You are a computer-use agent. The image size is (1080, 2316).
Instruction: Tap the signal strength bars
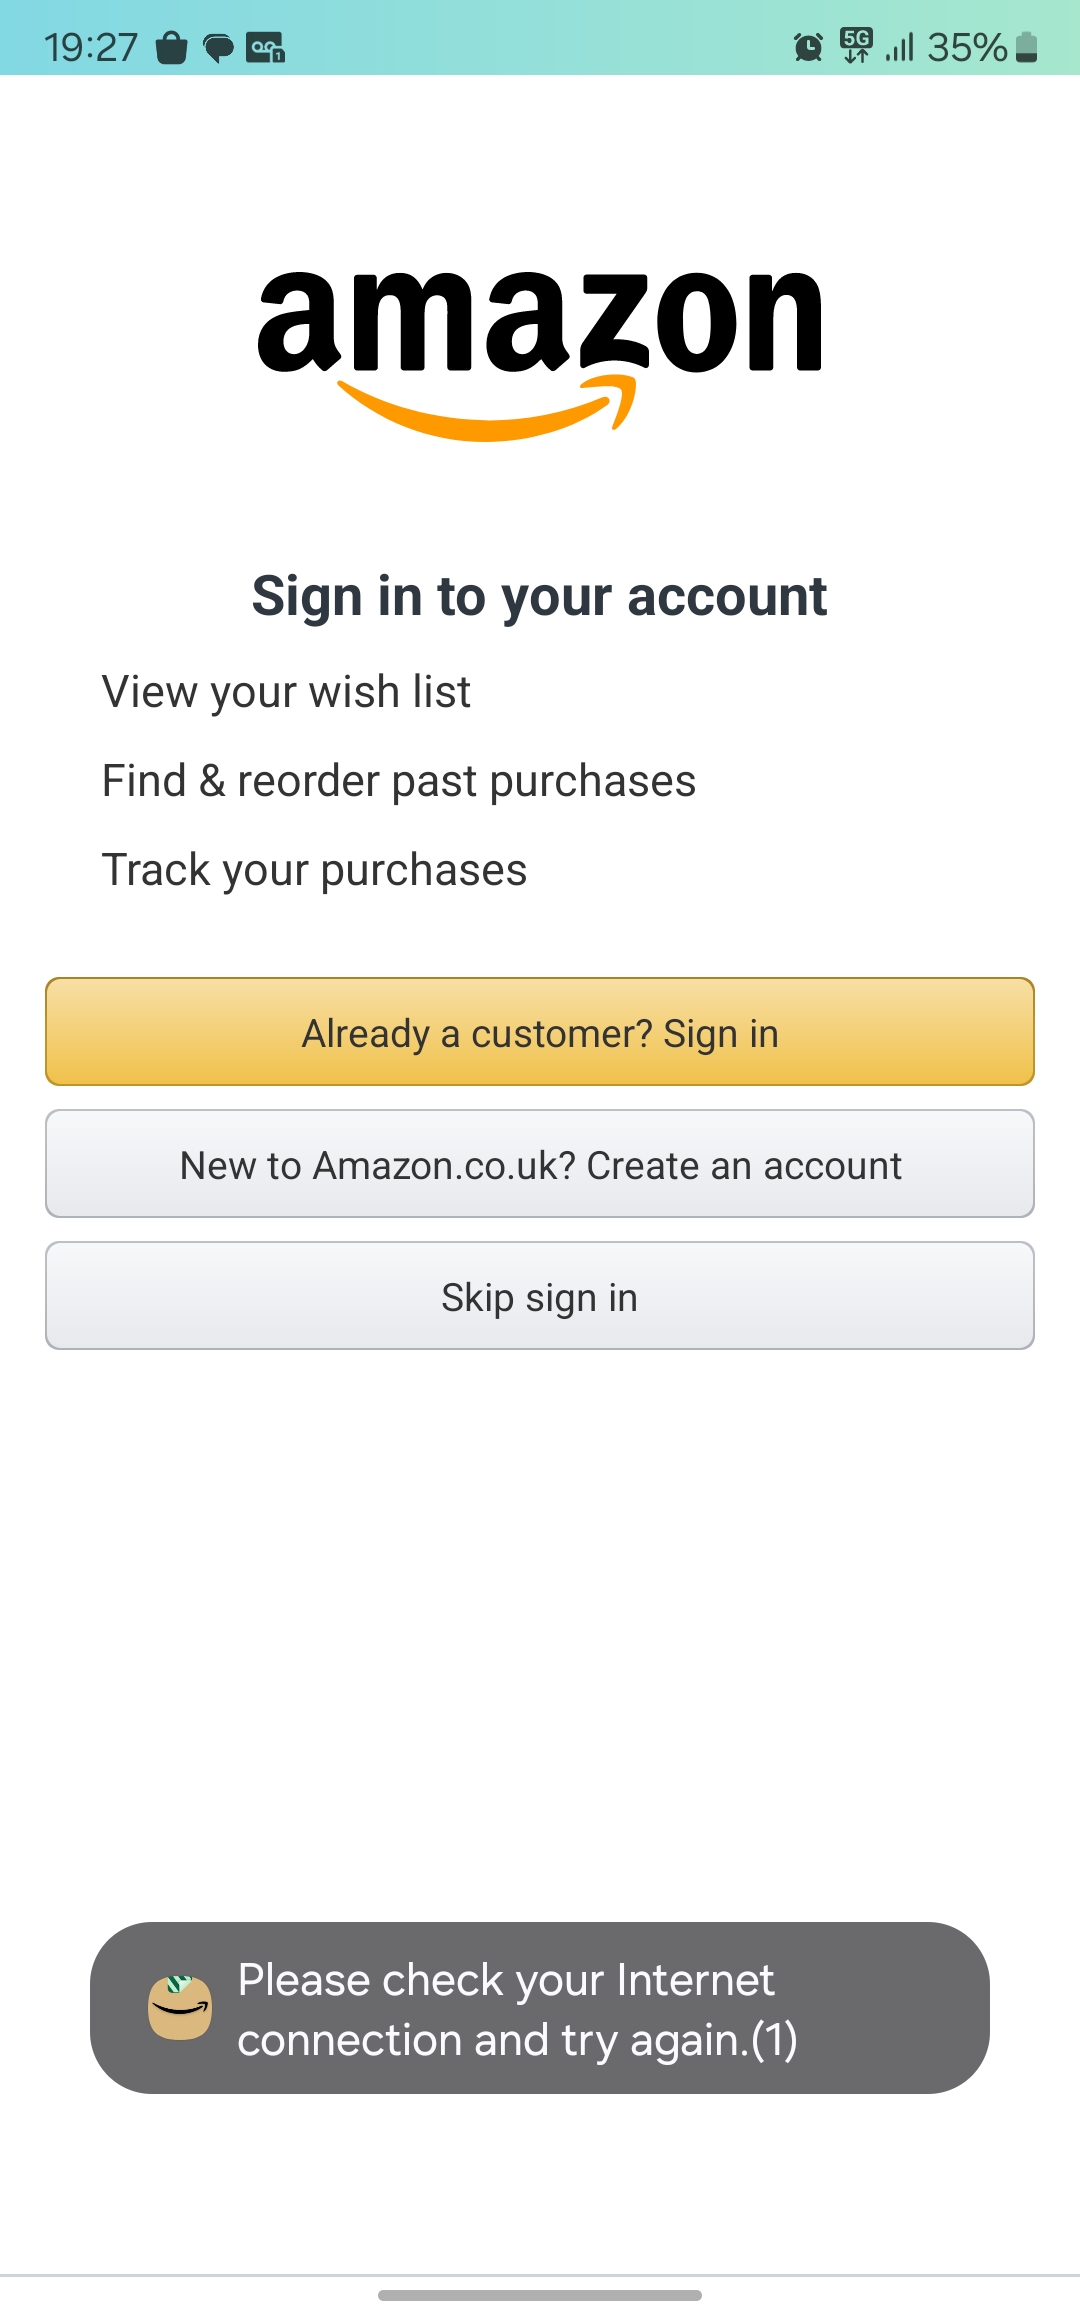tap(900, 47)
